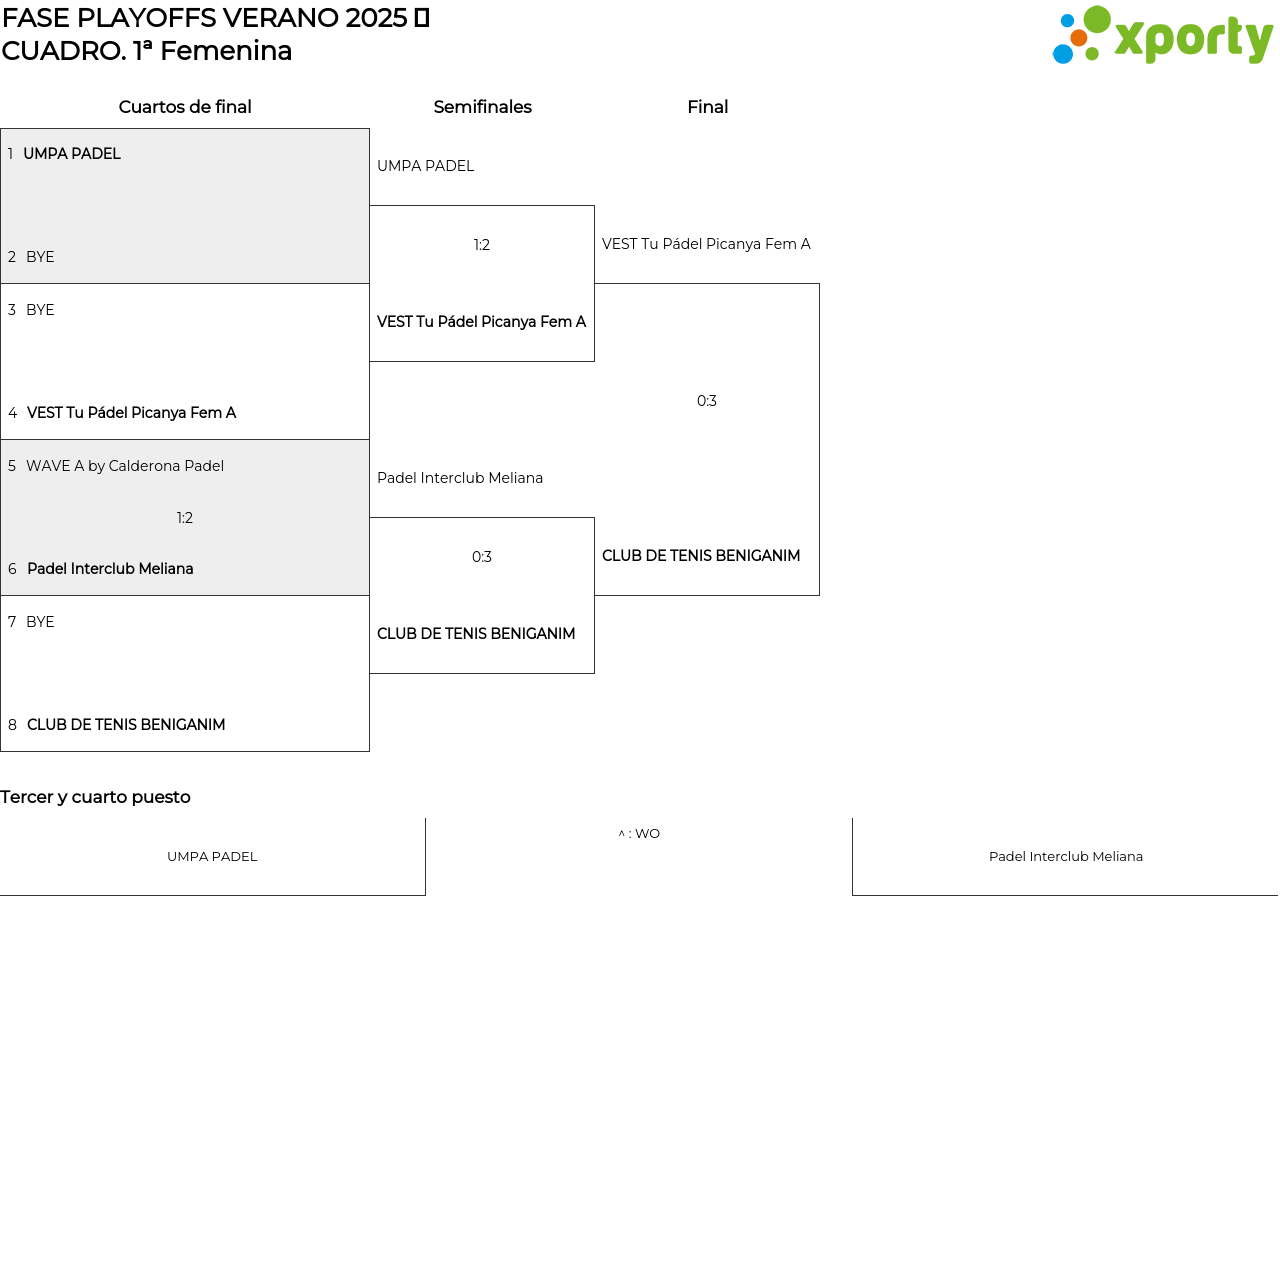The width and height of the screenshot is (1280, 1282).
Task: Click the final 0:3 score
Action: click(x=707, y=401)
